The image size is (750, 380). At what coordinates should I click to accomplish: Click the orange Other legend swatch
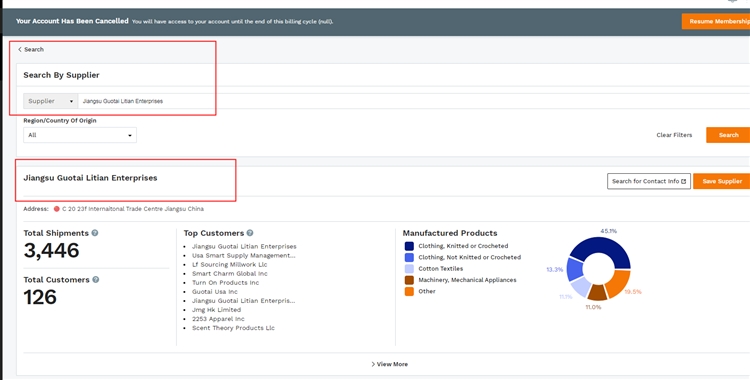click(409, 291)
